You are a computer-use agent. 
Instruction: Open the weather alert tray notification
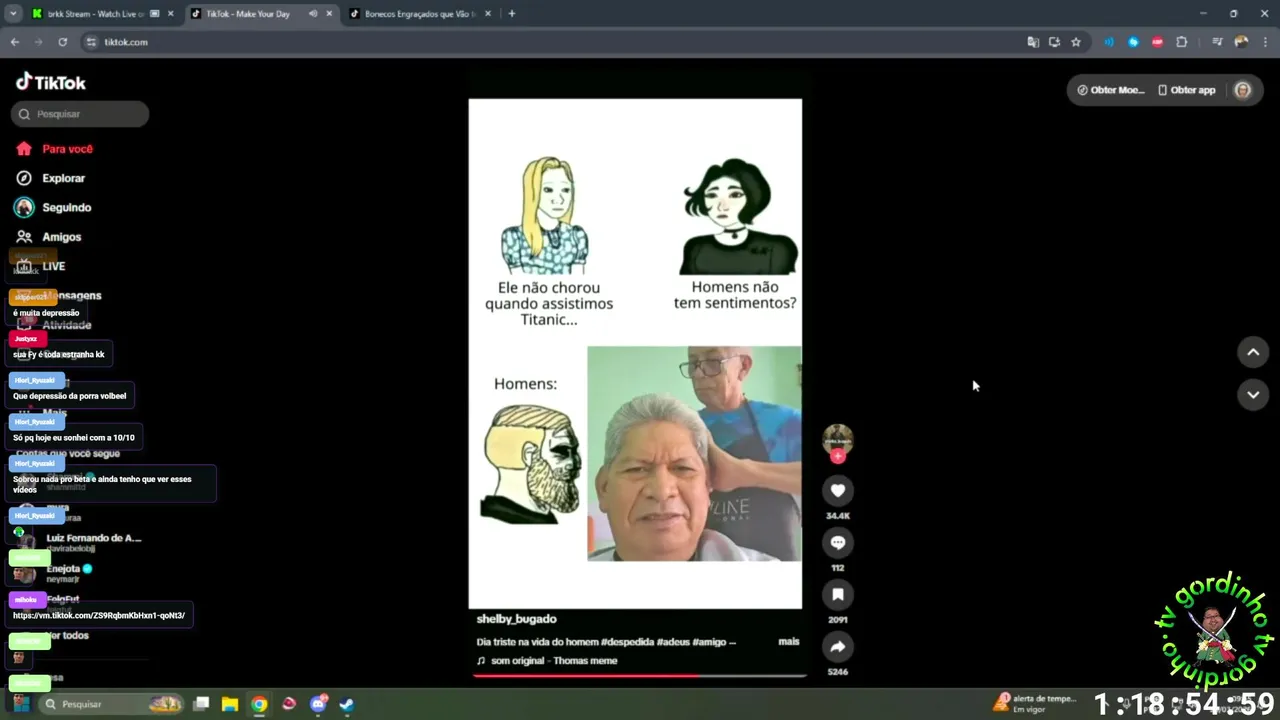click(x=1036, y=703)
